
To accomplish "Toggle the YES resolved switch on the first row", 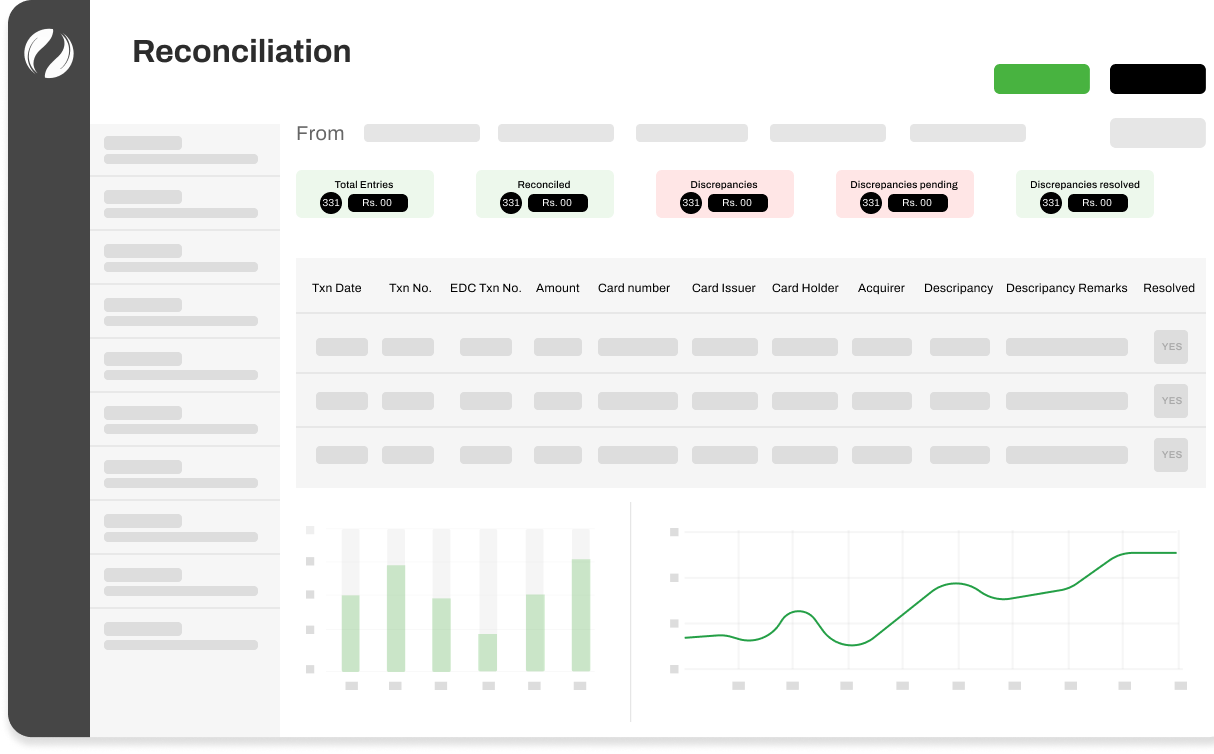I will pos(1171,347).
